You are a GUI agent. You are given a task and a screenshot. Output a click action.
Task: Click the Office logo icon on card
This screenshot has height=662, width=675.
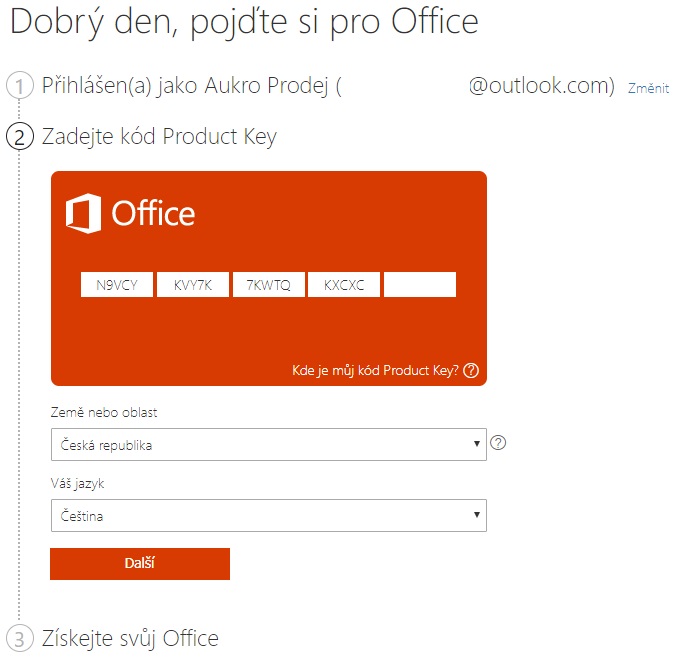tap(84, 213)
